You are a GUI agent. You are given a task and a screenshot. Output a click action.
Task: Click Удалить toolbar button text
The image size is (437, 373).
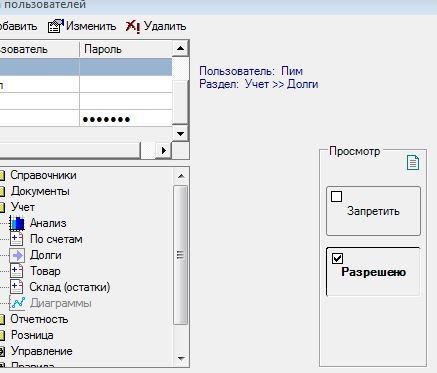pos(165,26)
